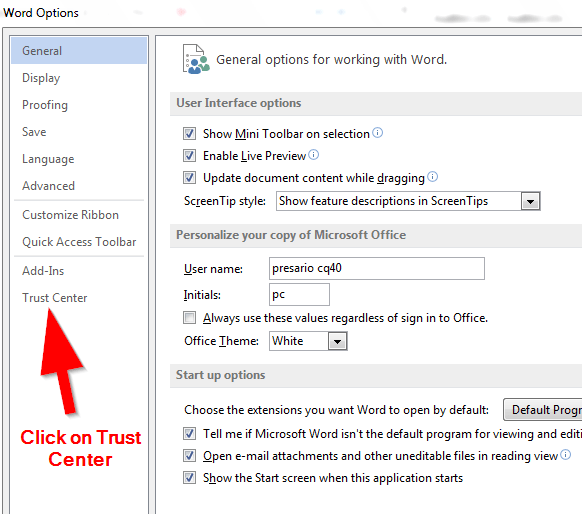
Task: Toggle Show Mini Toolbar on selection checkbox
Action: pos(189,133)
